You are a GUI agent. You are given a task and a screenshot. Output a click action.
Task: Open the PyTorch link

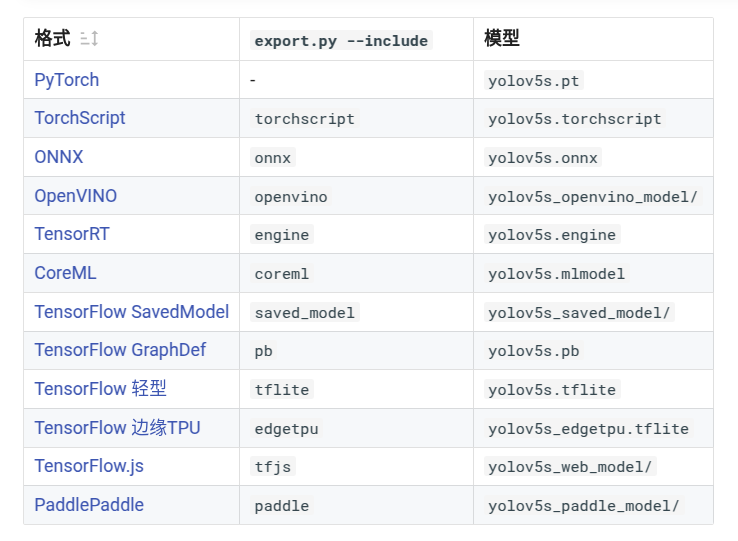pos(67,80)
